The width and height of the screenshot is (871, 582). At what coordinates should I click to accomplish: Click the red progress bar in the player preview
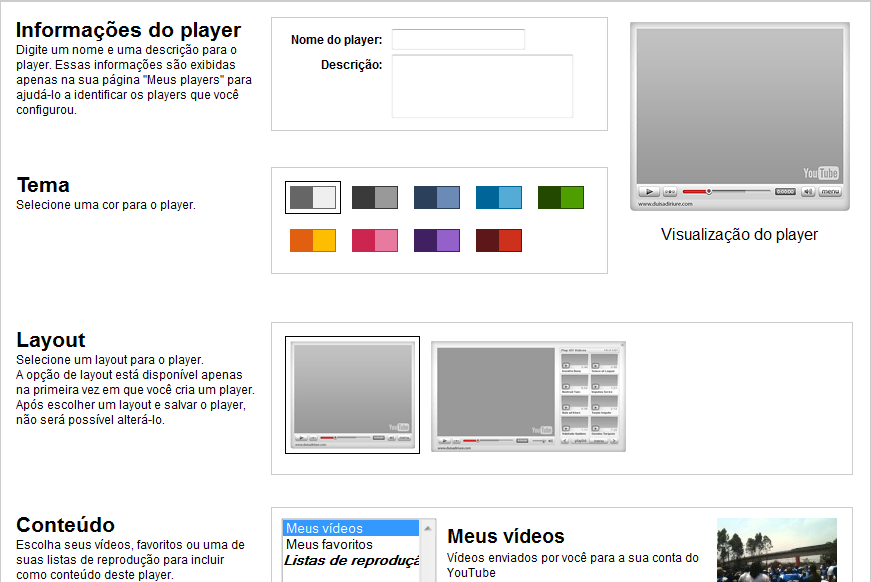[696, 191]
